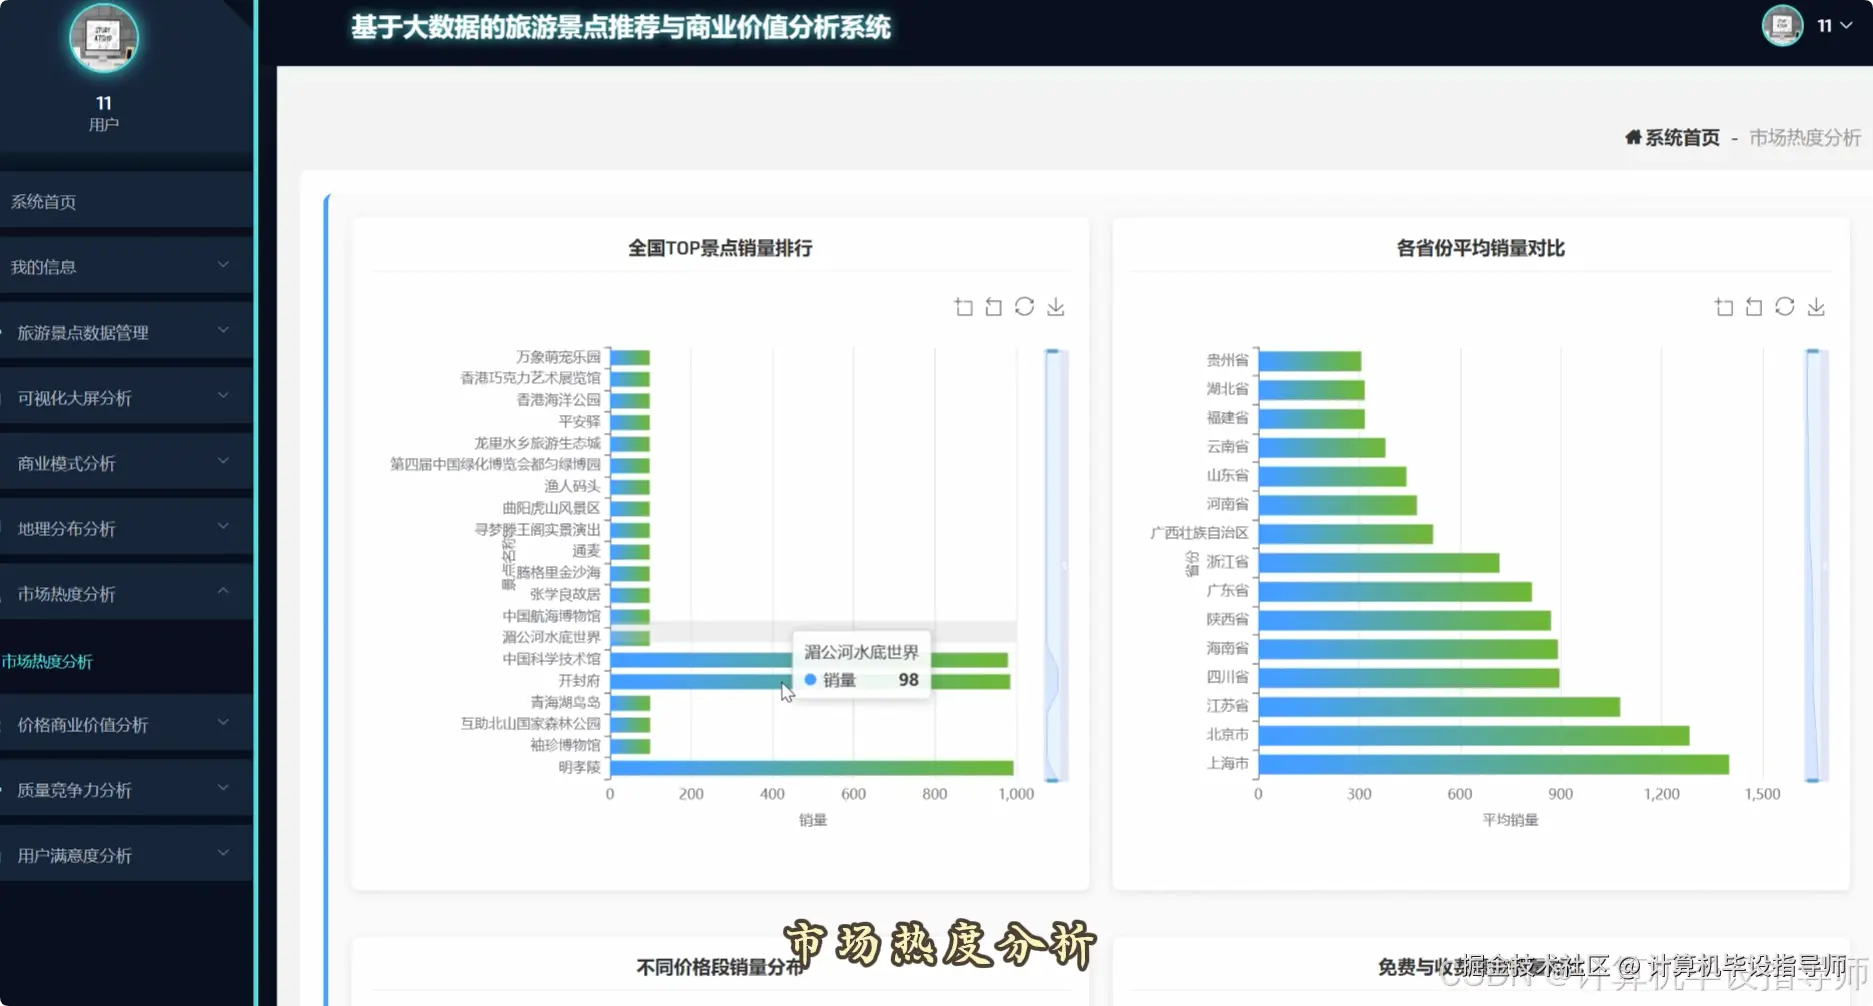Select the data zoom tool on TOP景点销量排行 chart

tap(963, 307)
